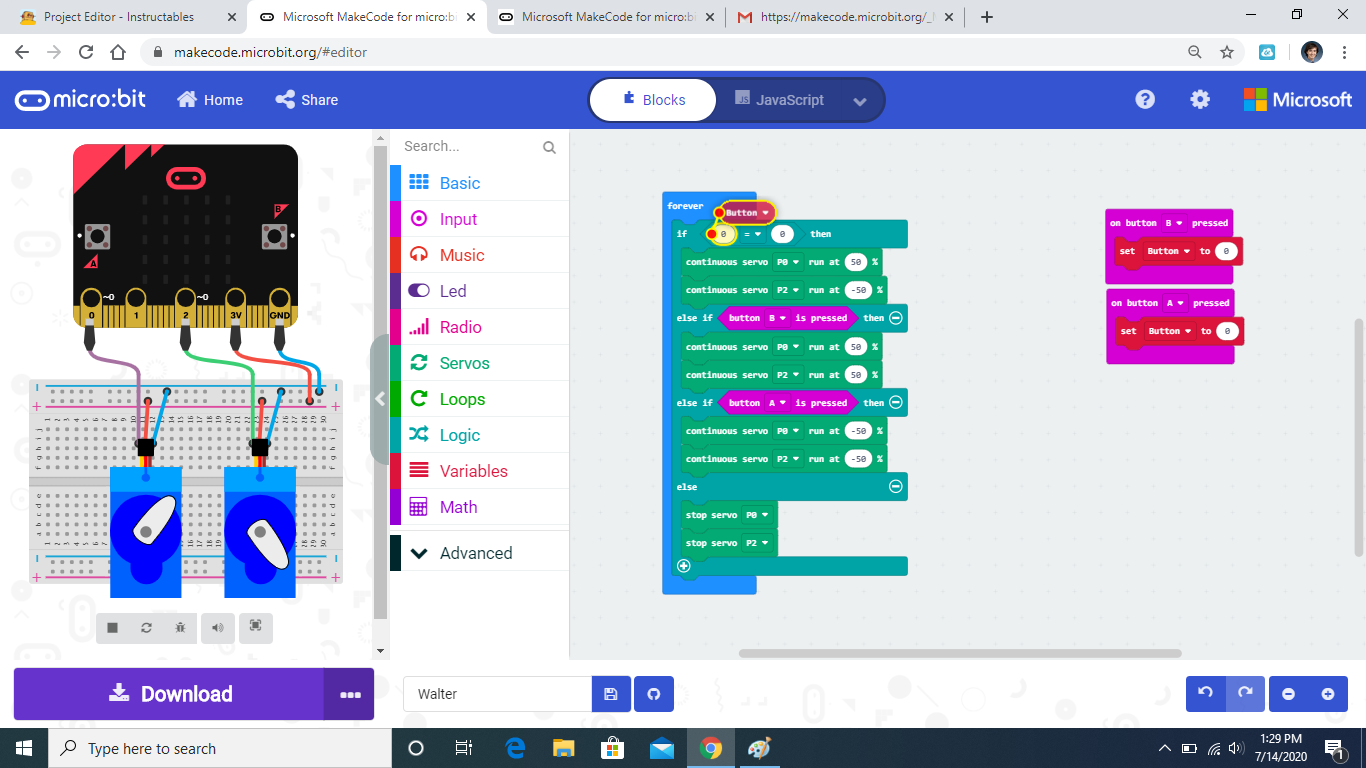Open the settings gear menu

(1200, 99)
